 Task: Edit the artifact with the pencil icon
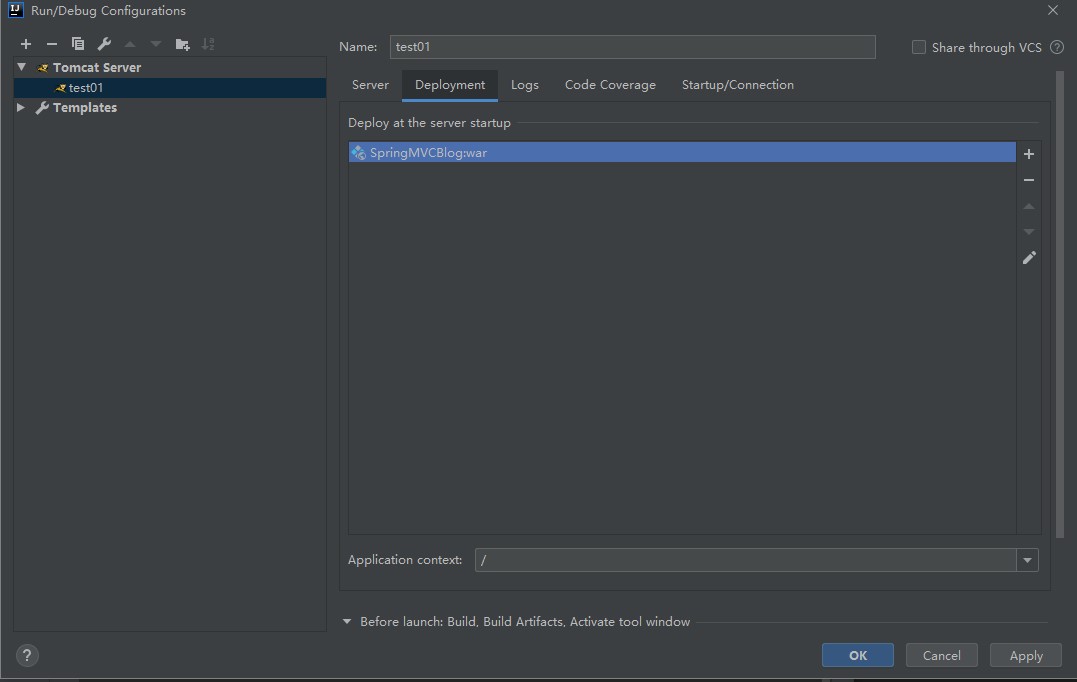(1029, 258)
